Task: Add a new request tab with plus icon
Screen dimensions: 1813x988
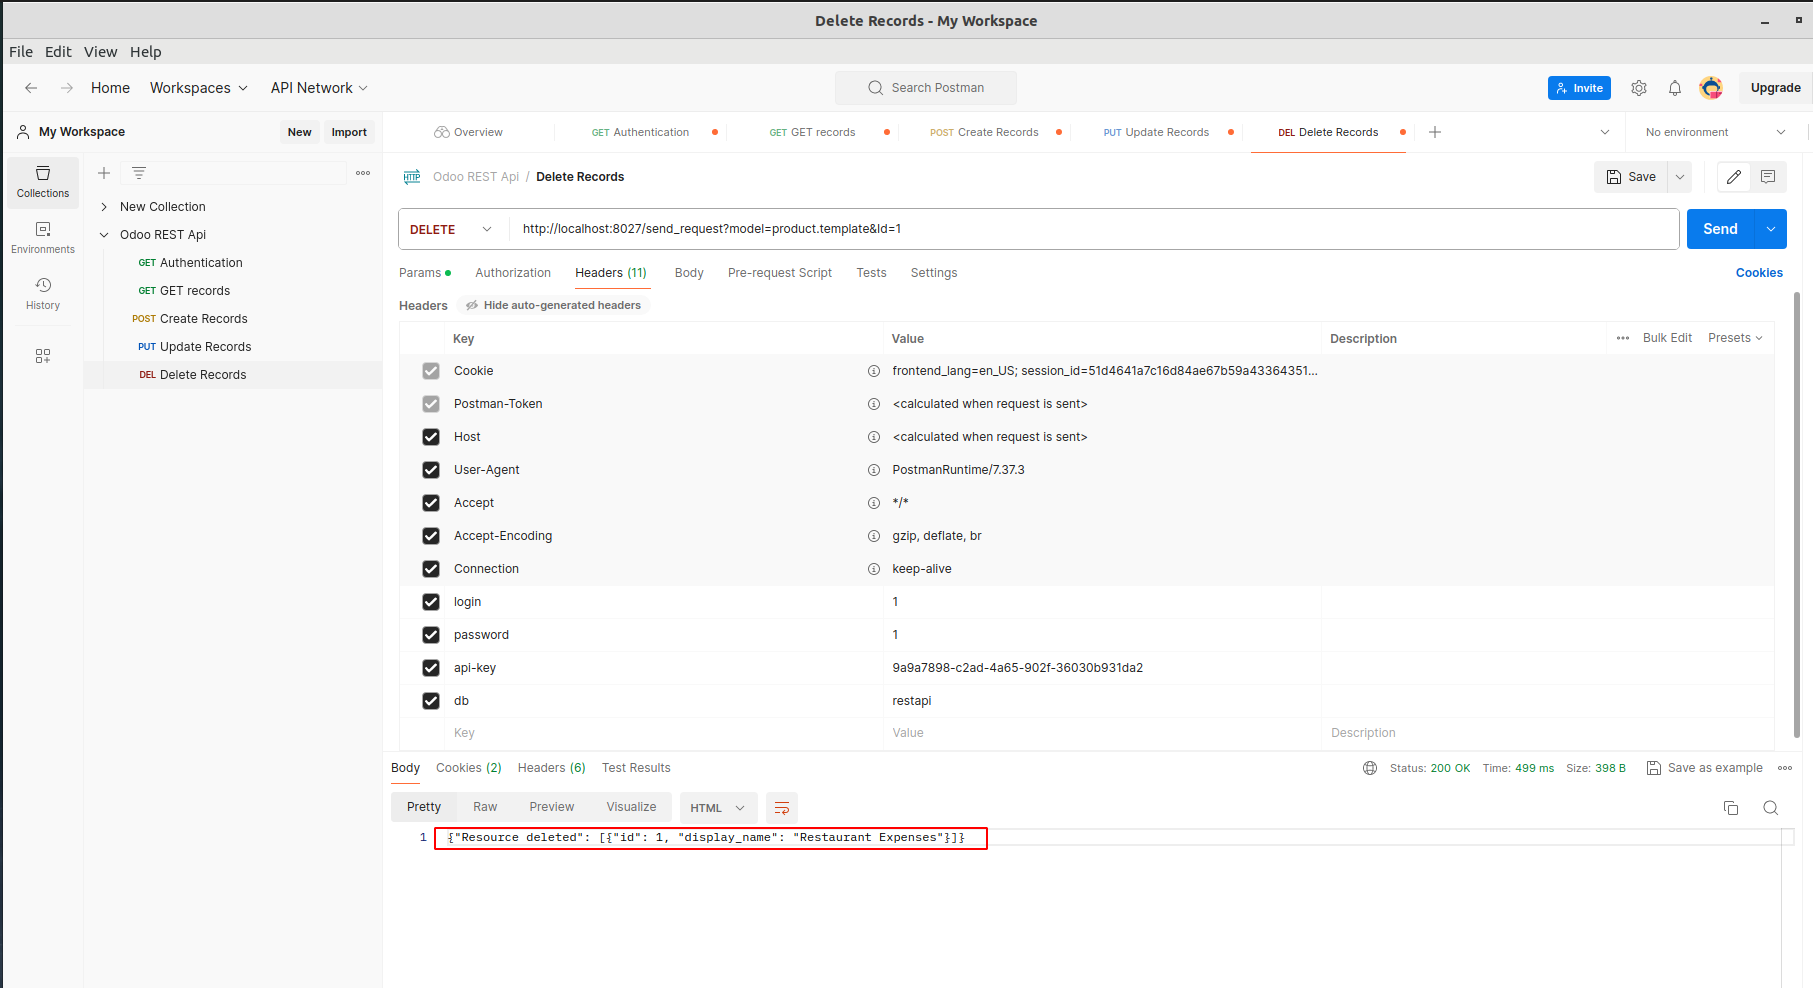Action: tap(1435, 132)
